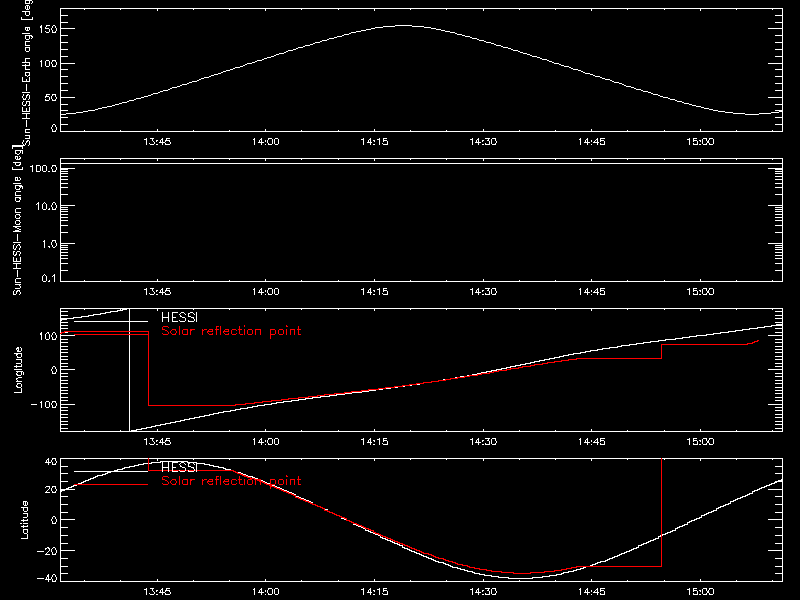
Task: Click the 20 tick on Latitude axis
Action: click(x=51, y=490)
